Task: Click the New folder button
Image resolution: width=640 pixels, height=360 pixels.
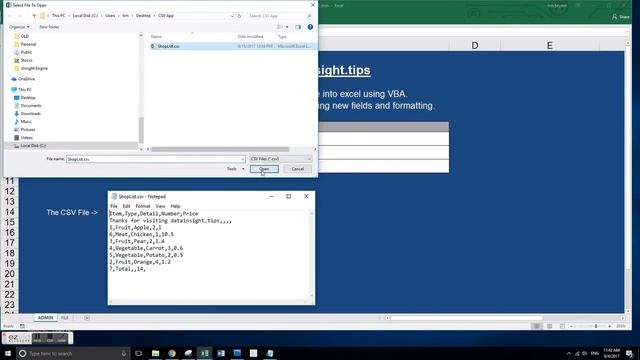Action: (x=49, y=27)
